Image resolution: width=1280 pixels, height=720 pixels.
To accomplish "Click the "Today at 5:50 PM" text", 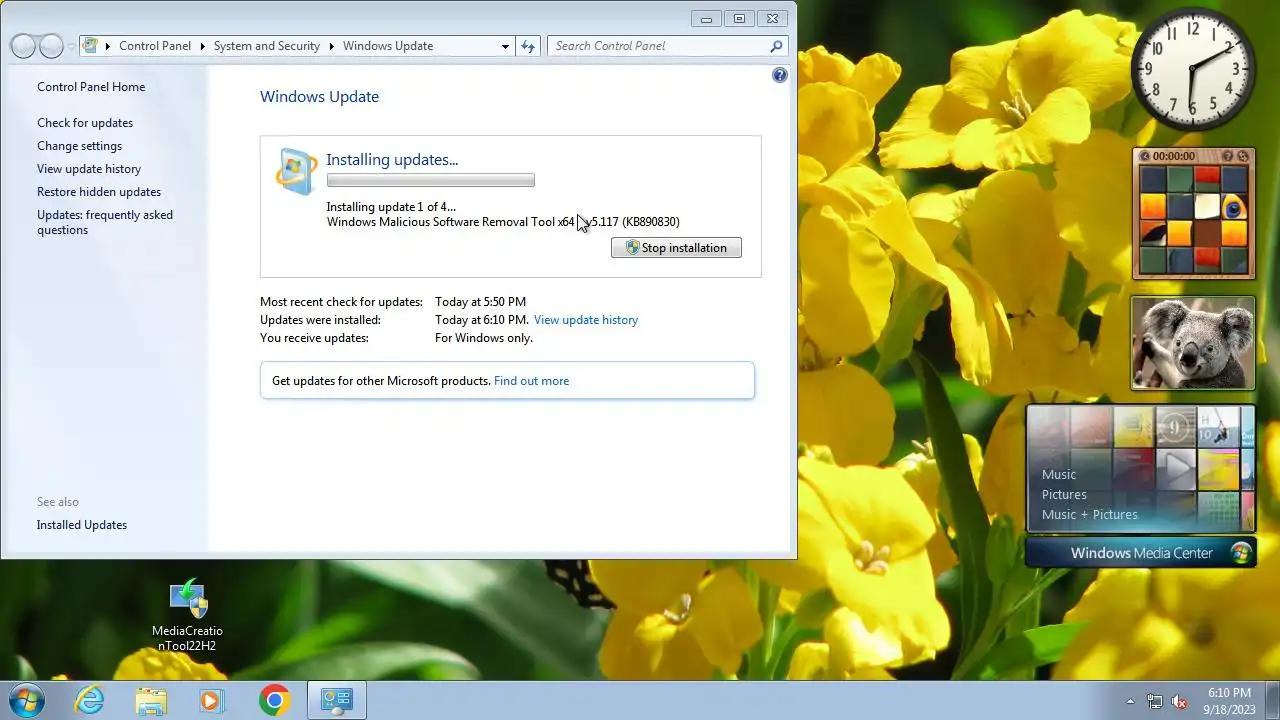I will coord(480,302).
